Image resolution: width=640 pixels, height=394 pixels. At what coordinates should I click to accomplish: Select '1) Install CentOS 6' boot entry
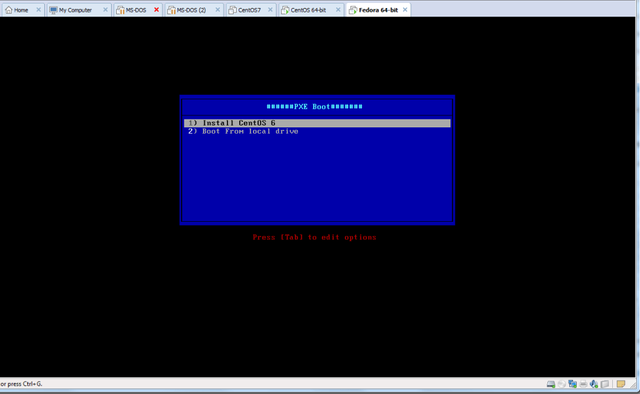317,123
